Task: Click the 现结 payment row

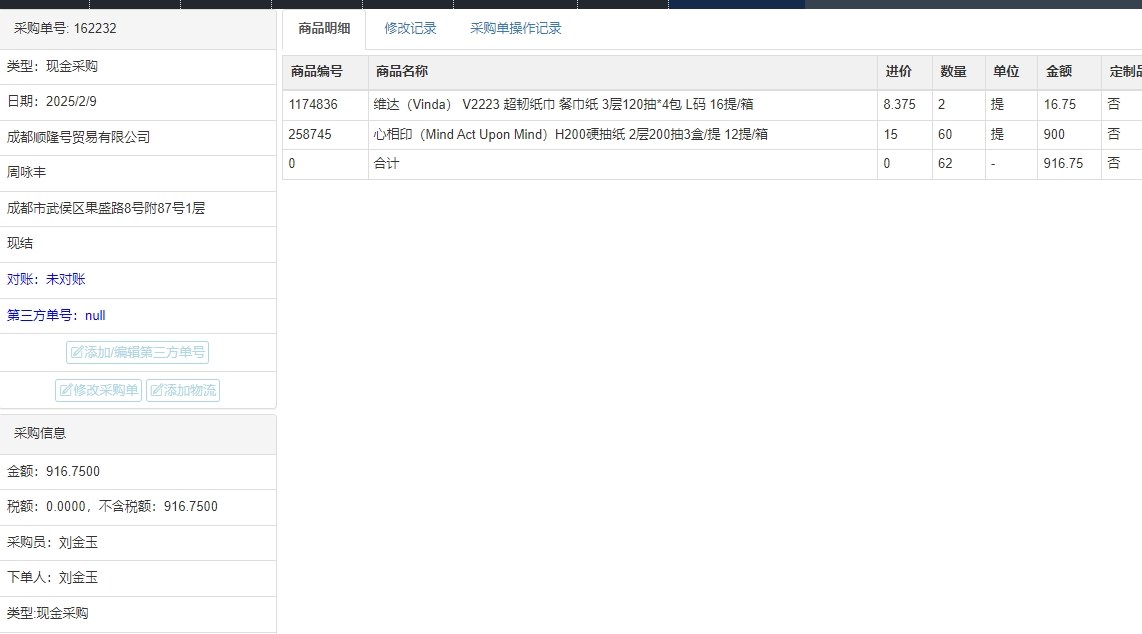Action: click(138, 244)
